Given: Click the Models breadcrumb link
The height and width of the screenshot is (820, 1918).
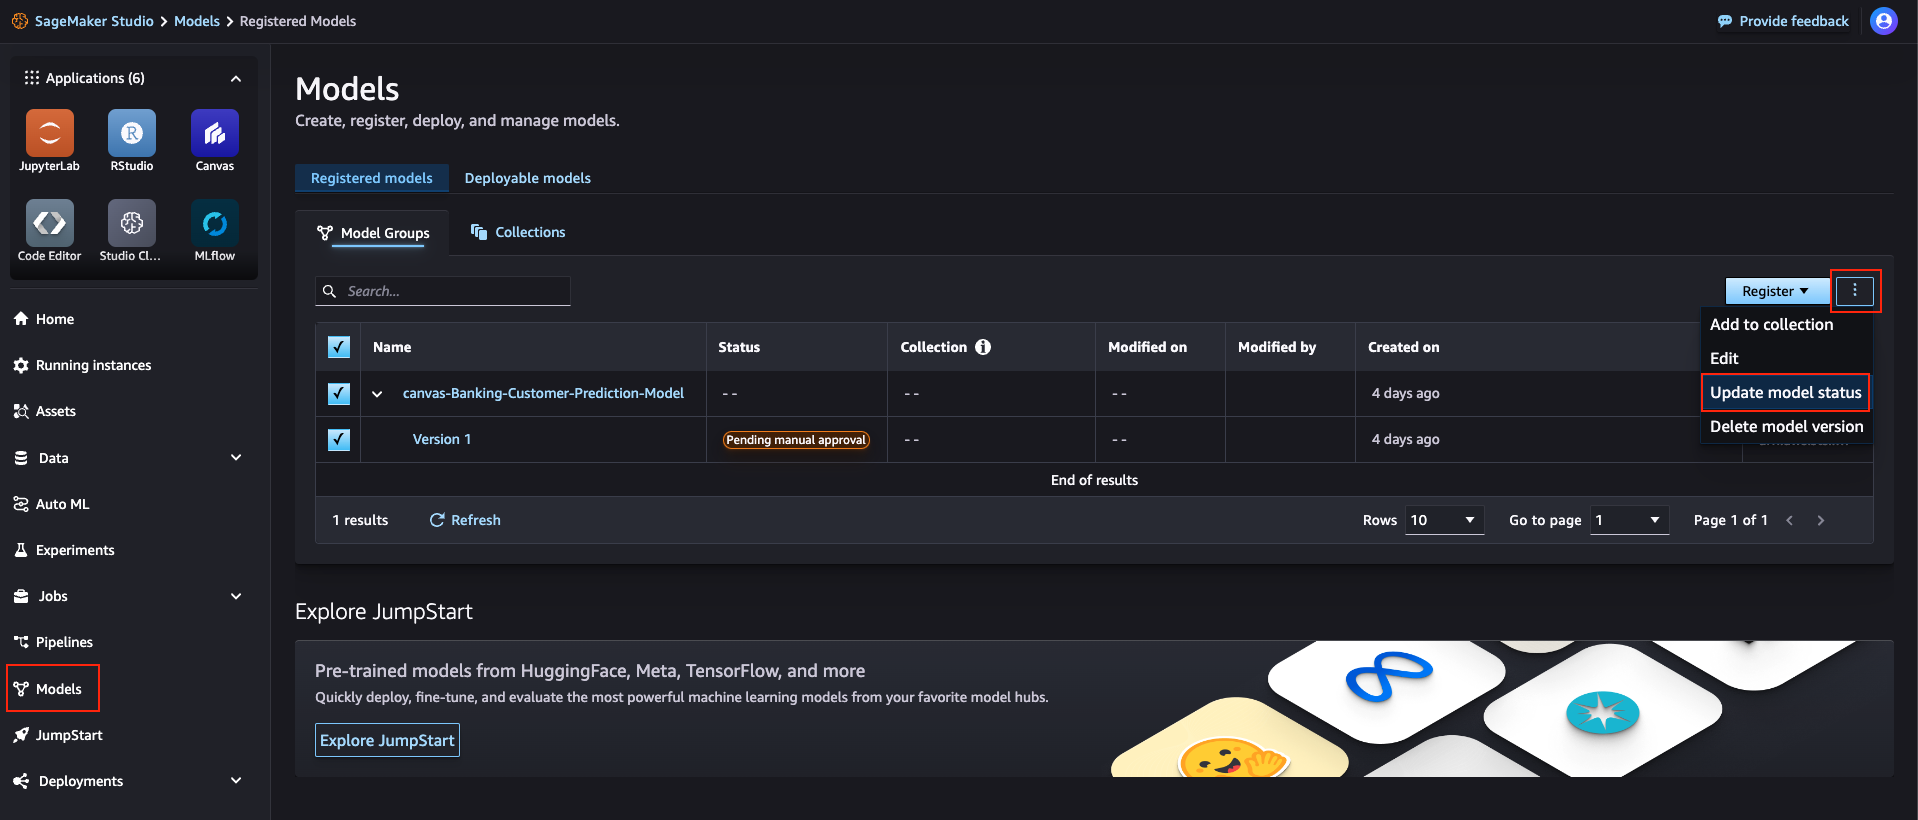Looking at the screenshot, I should click(197, 21).
